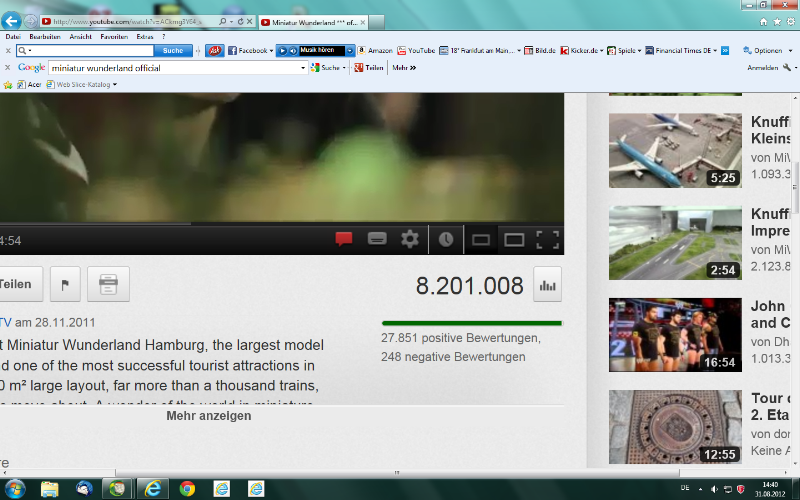
Task: Click the Amazon toolbar link
Action: pos(379,50)
